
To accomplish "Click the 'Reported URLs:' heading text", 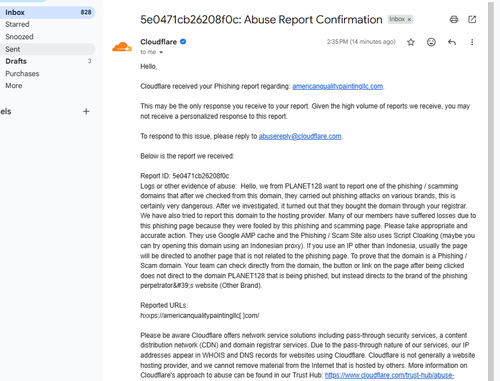I will coord(164,305).
